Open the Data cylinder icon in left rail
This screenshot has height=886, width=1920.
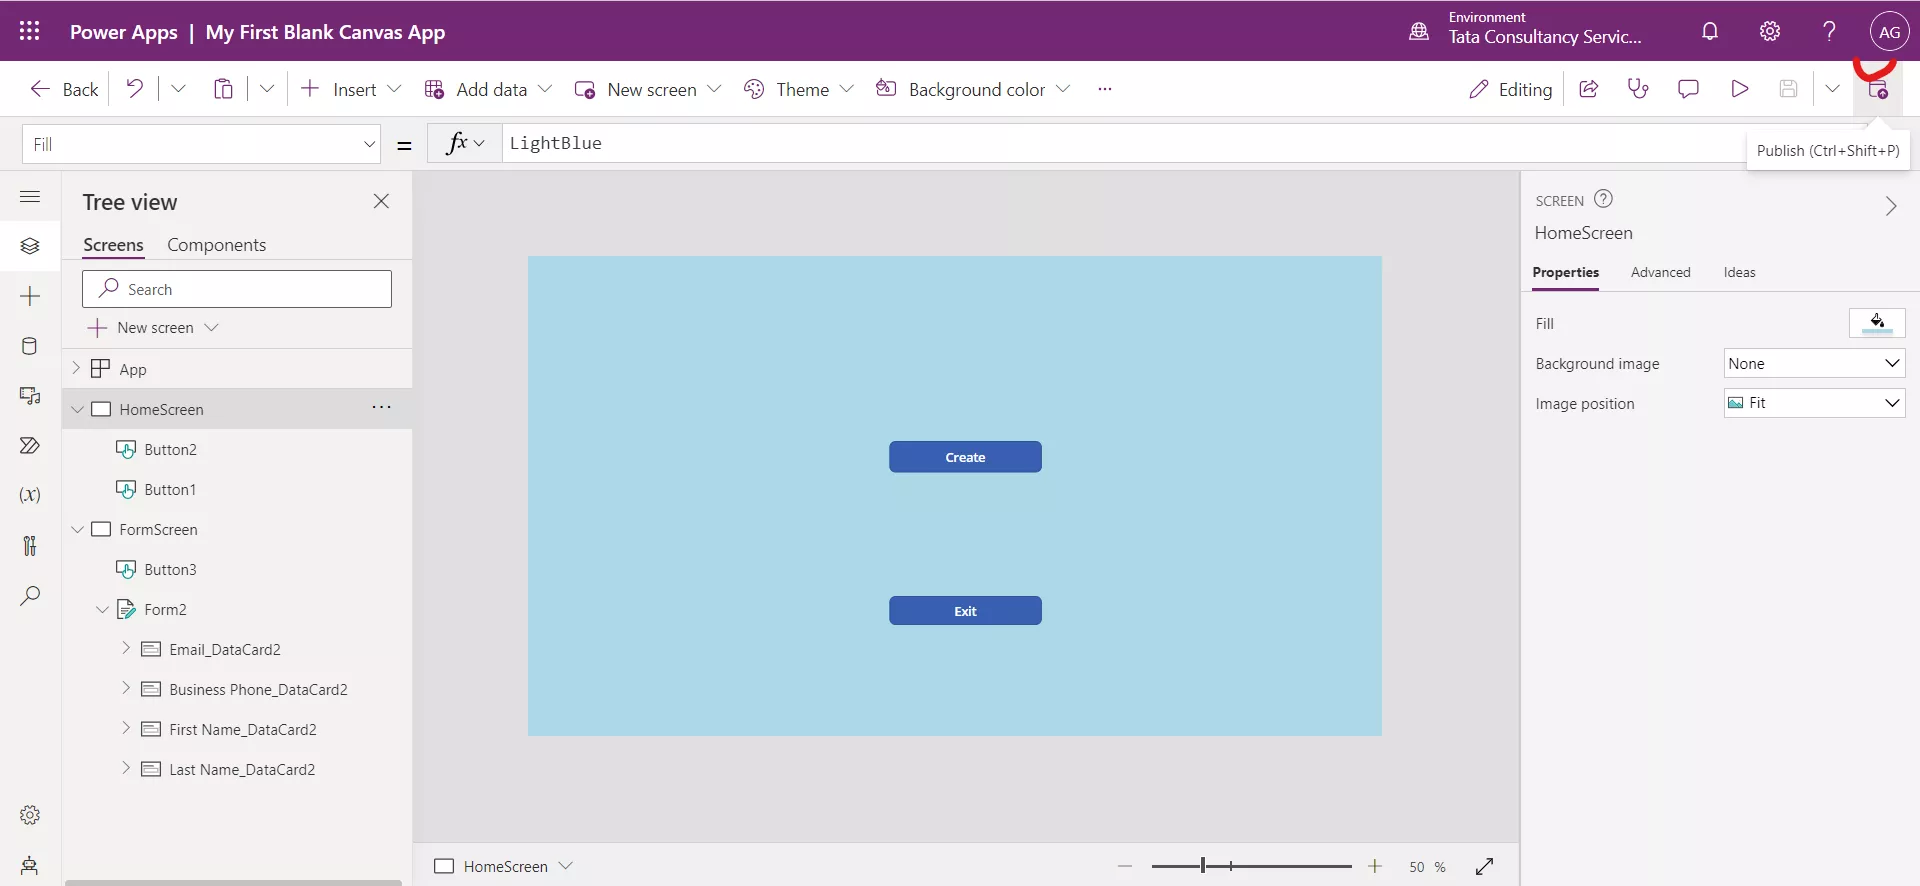[x=30, y=346]
